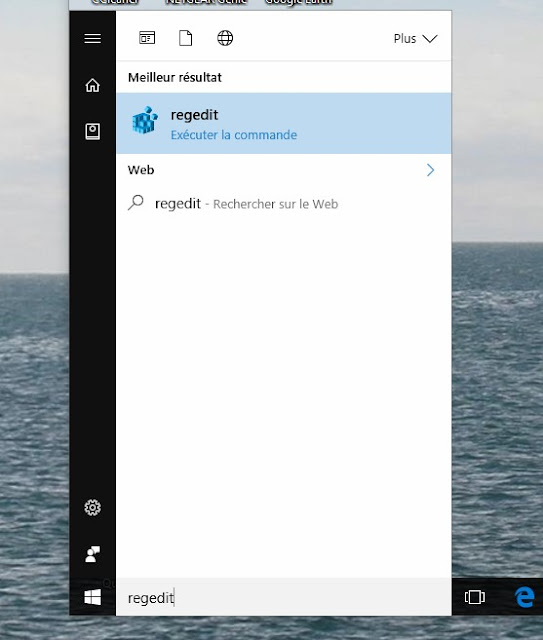Viewport: 543px width, 640px height.
Task: Expand the Web section arrow
Action: (x=430, y=170)
